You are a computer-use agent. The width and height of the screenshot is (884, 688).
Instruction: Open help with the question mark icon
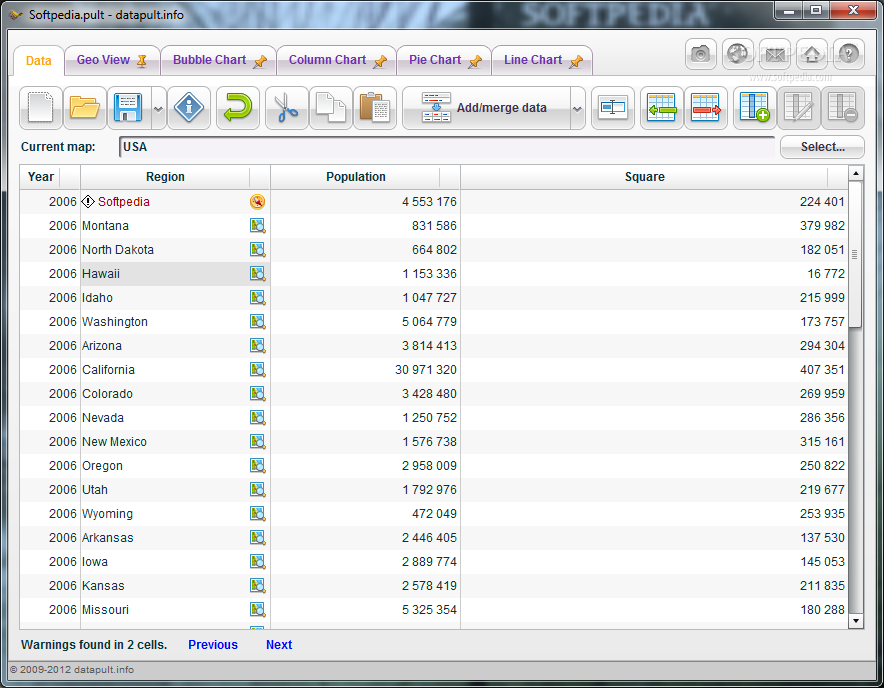point(848,54)
